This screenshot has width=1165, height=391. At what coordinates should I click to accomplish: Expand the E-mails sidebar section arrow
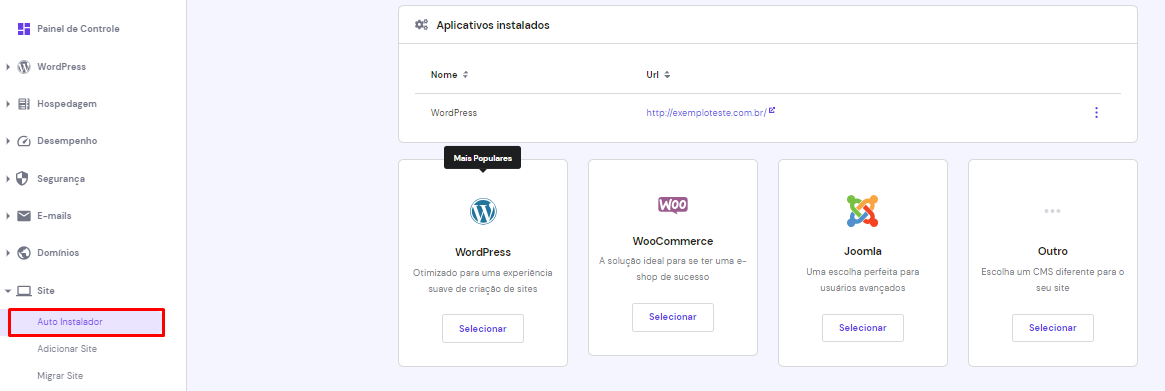click(x=7, y=216)
